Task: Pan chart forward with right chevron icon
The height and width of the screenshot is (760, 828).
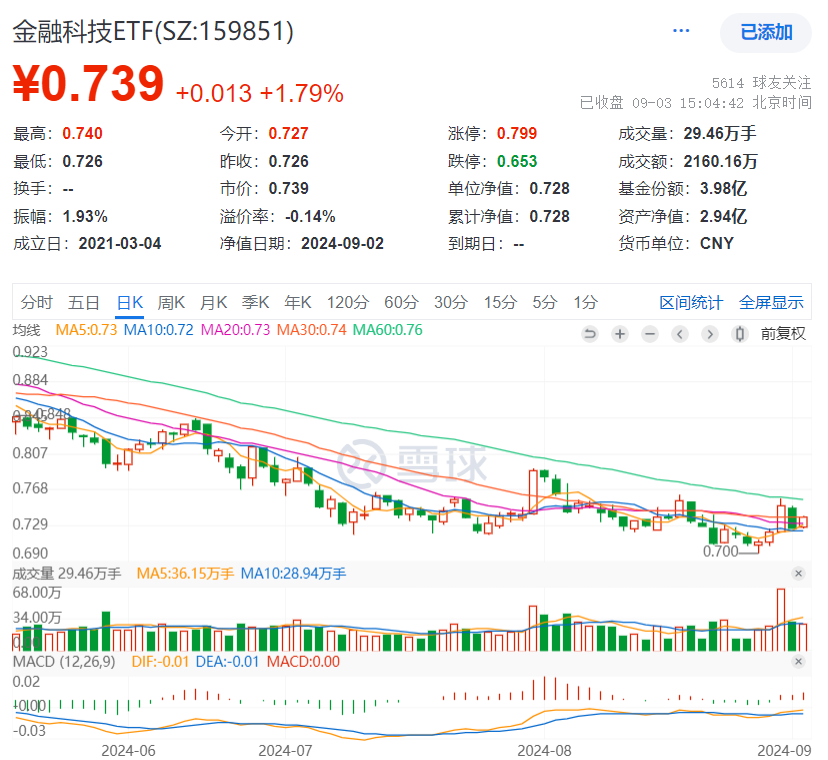Action: coord(710,334)
